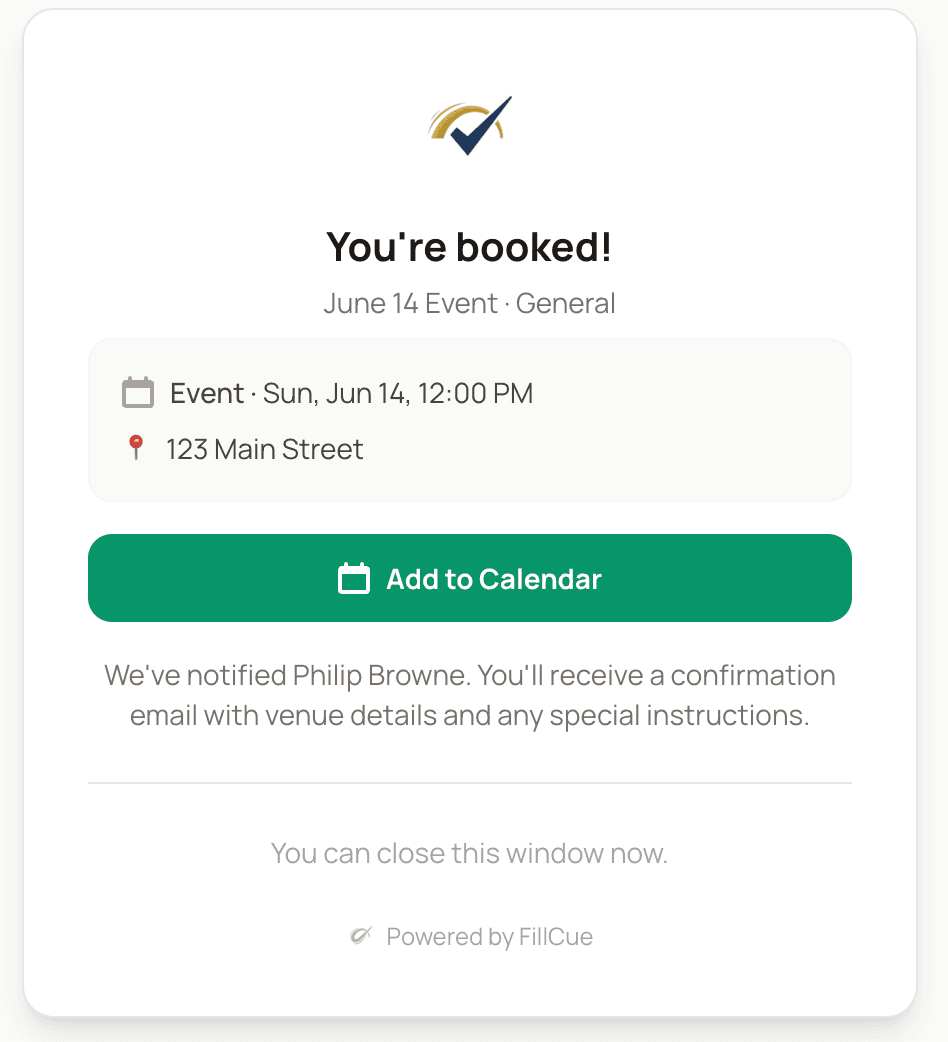Click the FillCue feather logo at the bottom

362,936
